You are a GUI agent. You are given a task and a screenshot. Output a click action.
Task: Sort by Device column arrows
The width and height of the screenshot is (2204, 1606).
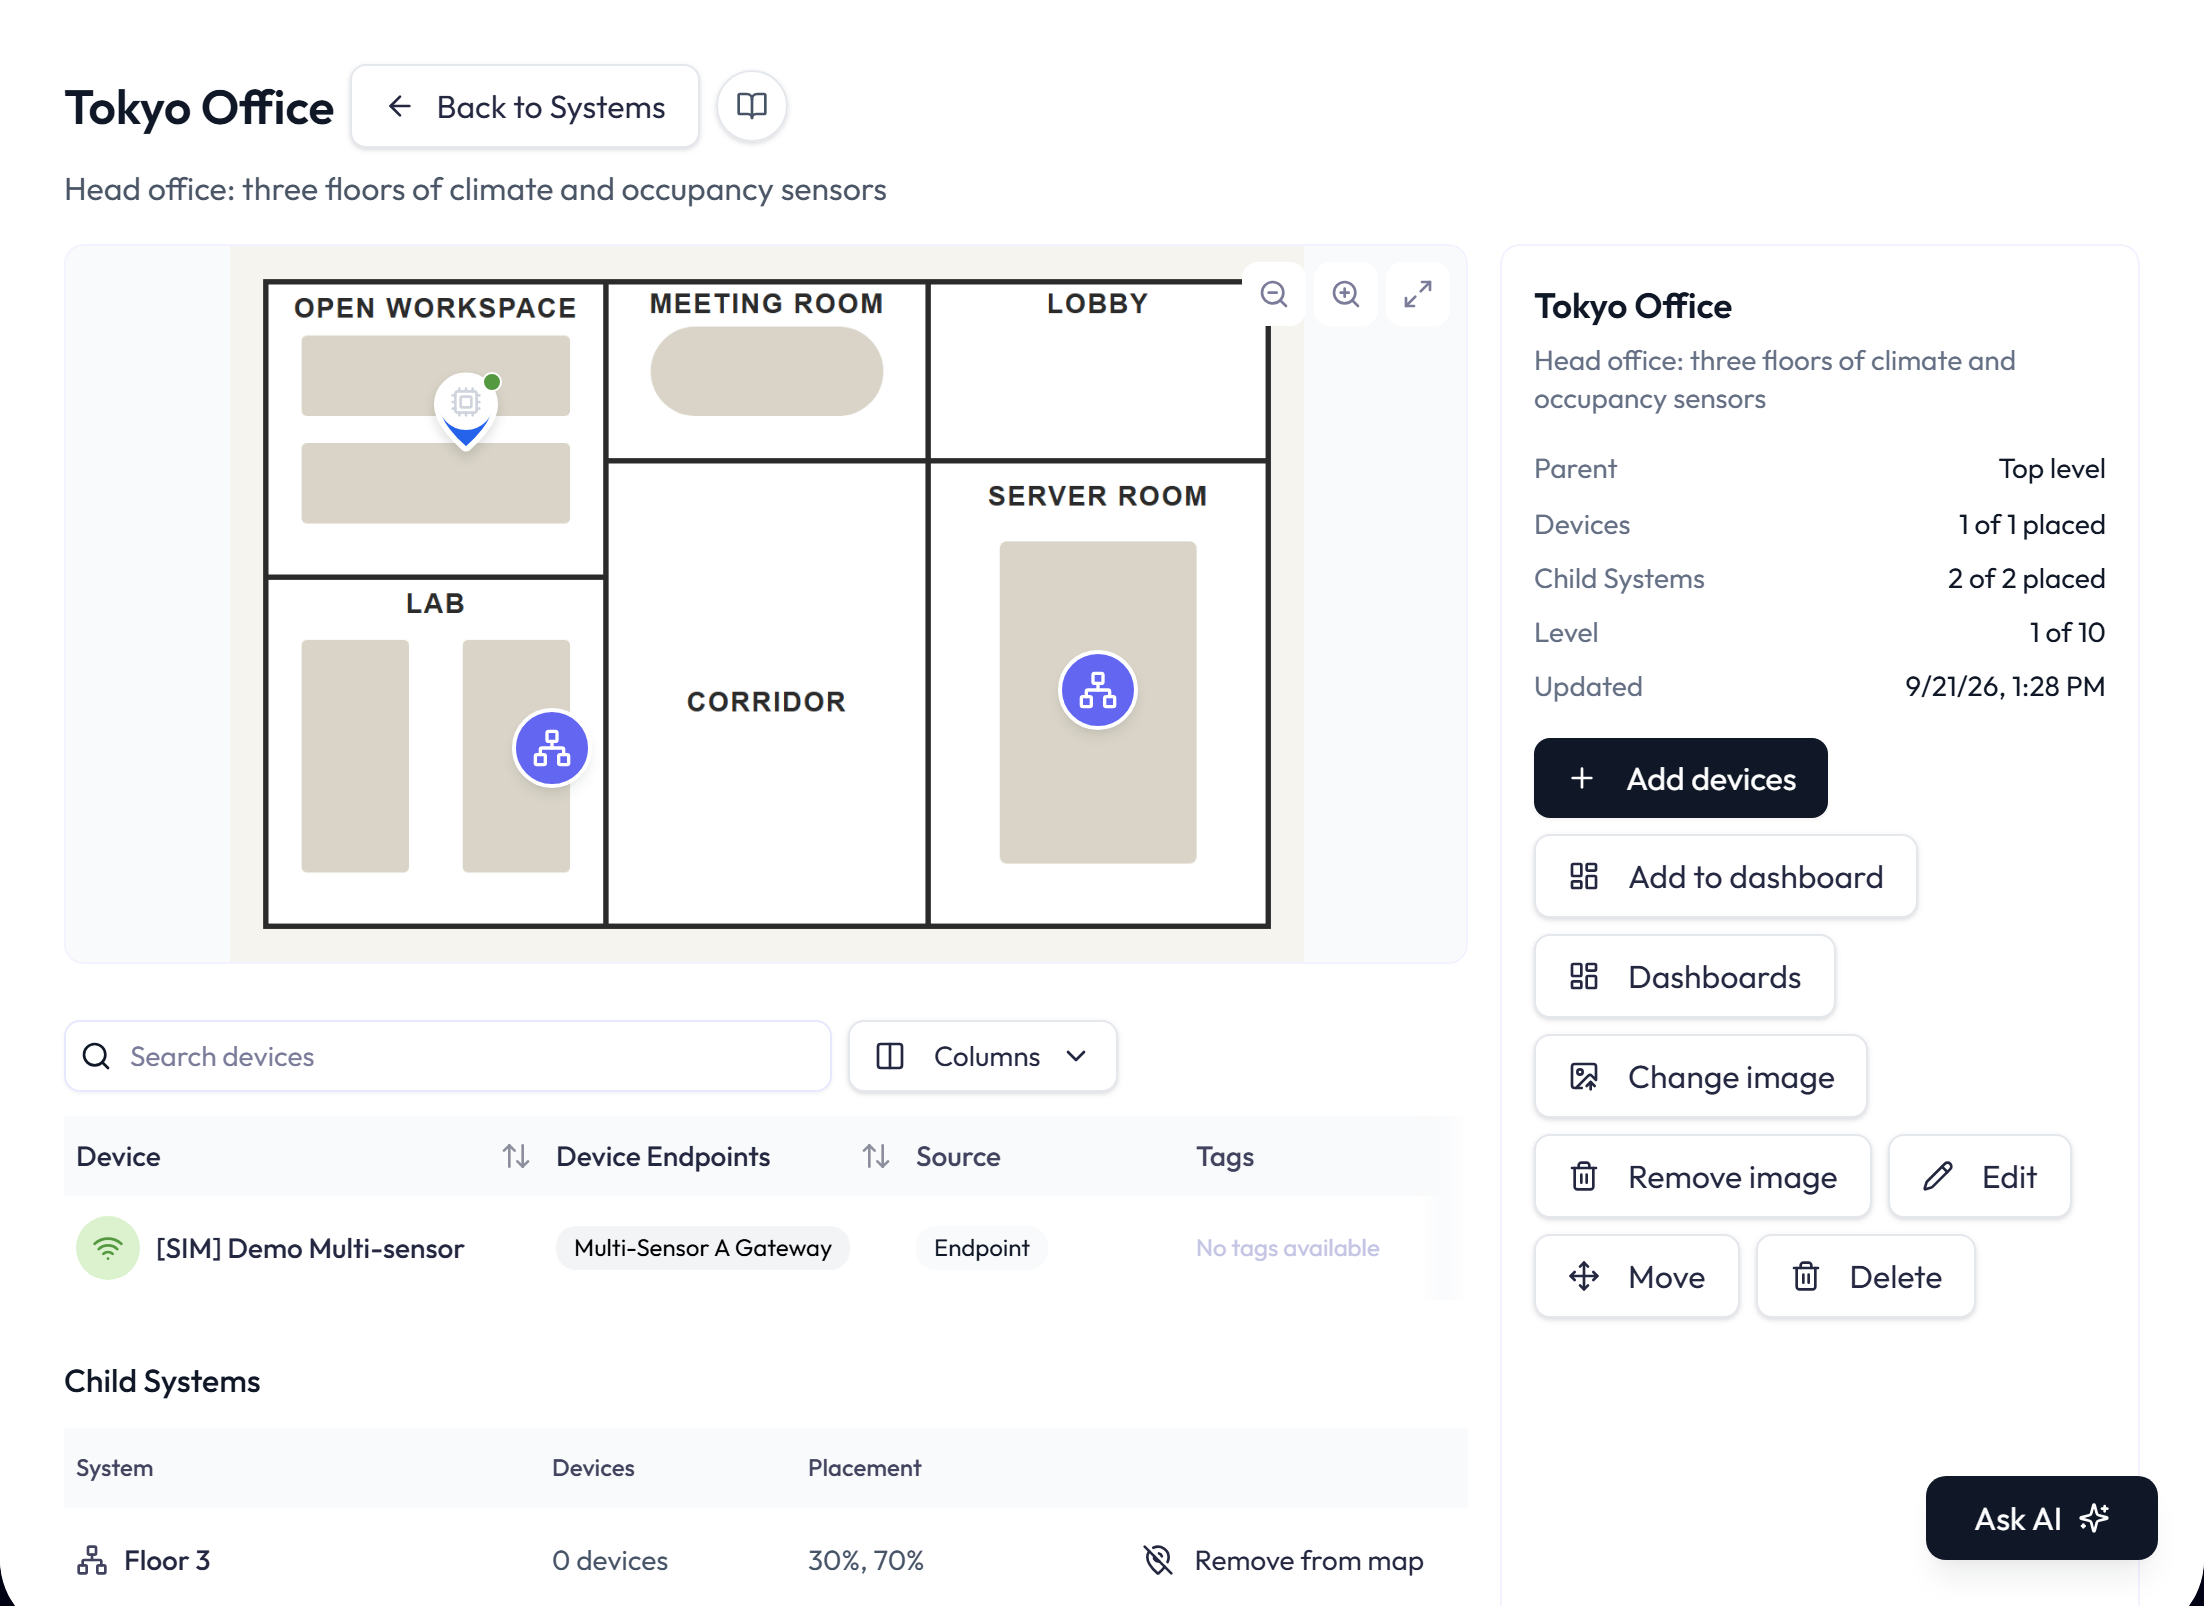(x=516, y=1156)
